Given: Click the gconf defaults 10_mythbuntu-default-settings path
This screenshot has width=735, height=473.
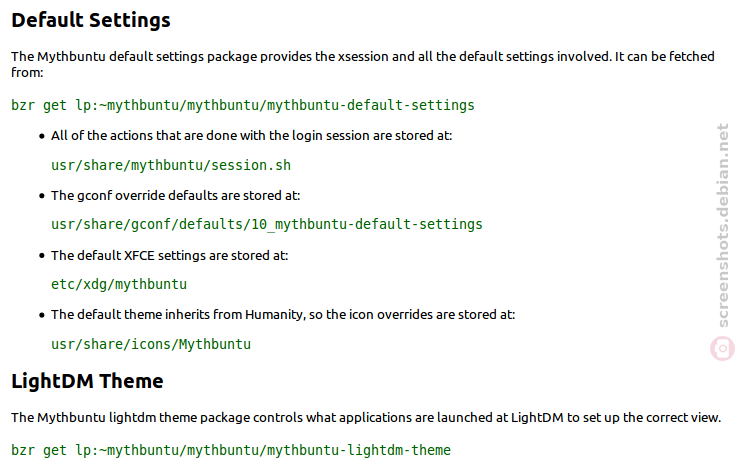Looking at the screenshot, I should tap(267, 225).
